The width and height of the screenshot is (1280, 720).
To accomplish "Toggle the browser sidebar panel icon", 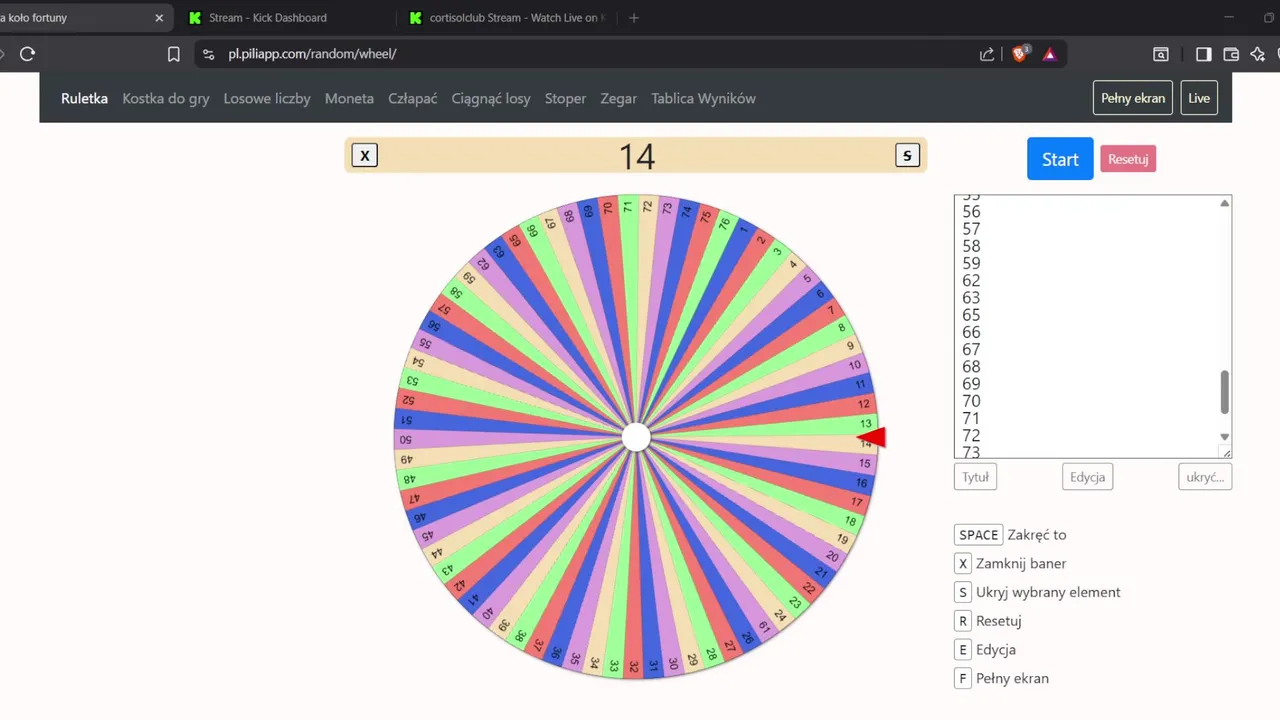I will (1204, 54).
